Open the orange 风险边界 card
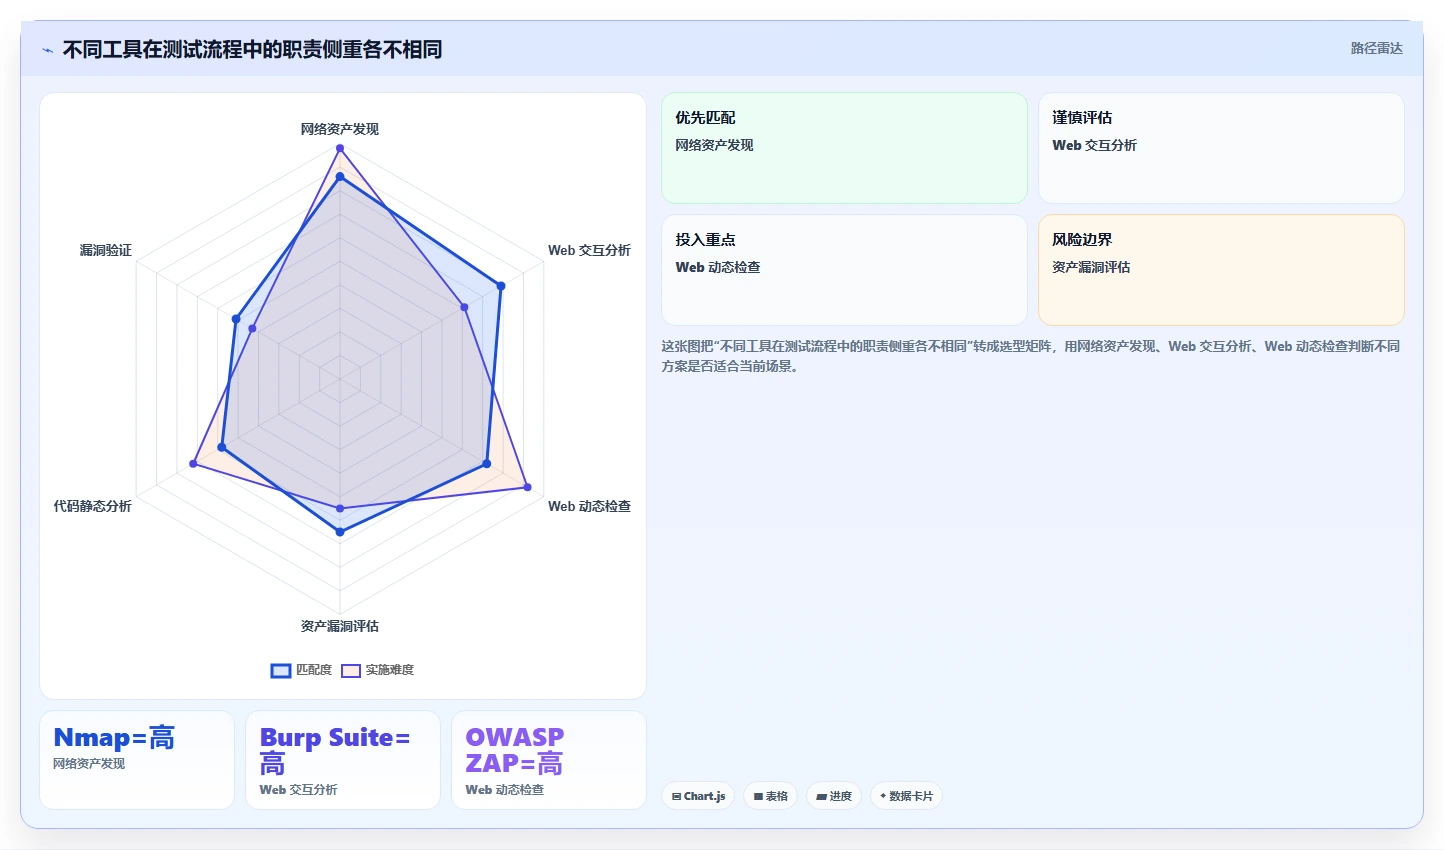1444x850 pixels. click(x=1221, y=270)
